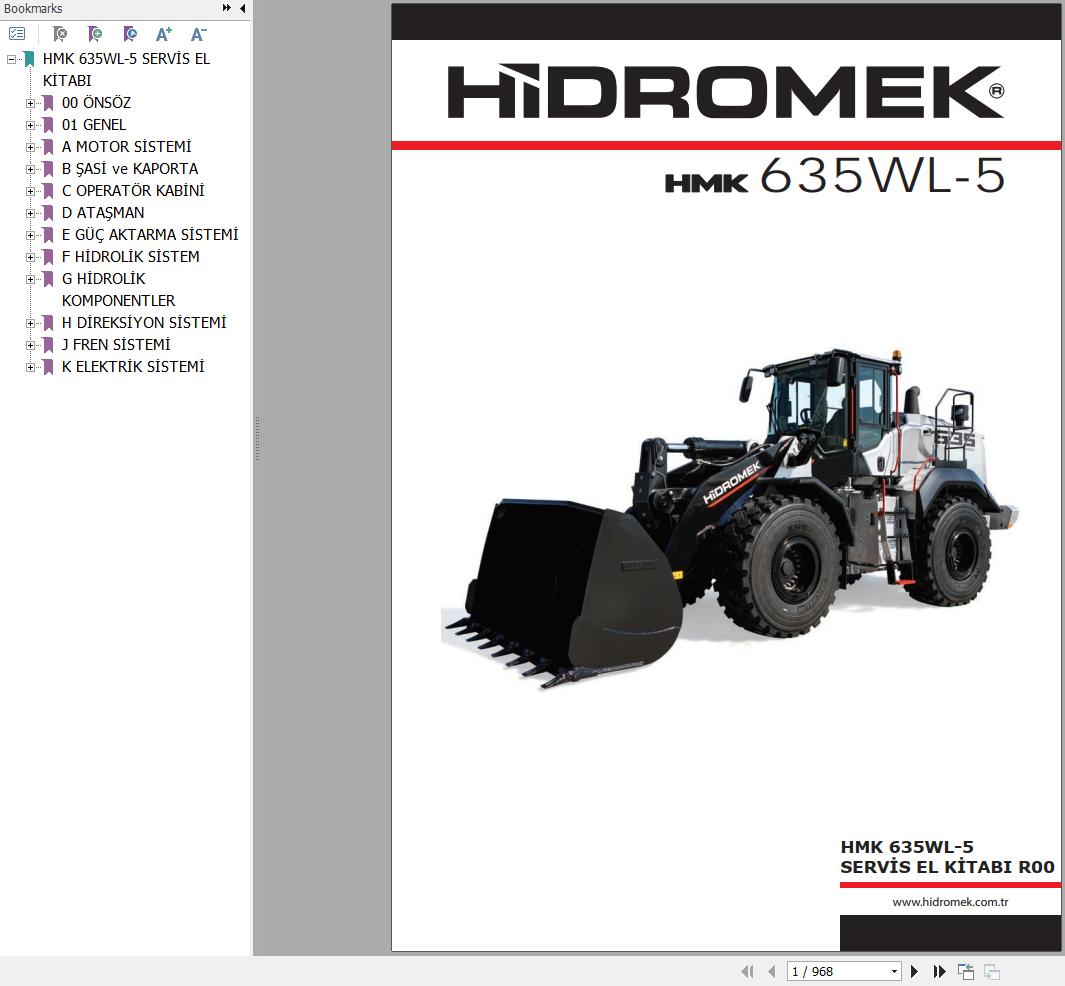Go to the previous page arrow

tap(772, 972)
